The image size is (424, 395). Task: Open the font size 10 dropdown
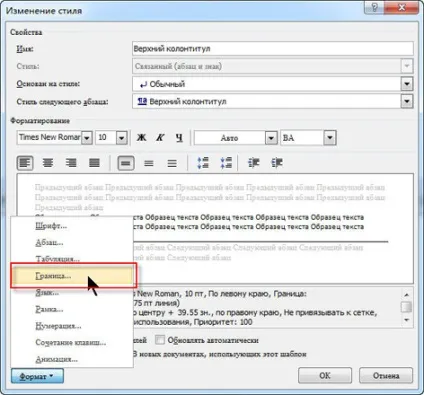(121, 138)
